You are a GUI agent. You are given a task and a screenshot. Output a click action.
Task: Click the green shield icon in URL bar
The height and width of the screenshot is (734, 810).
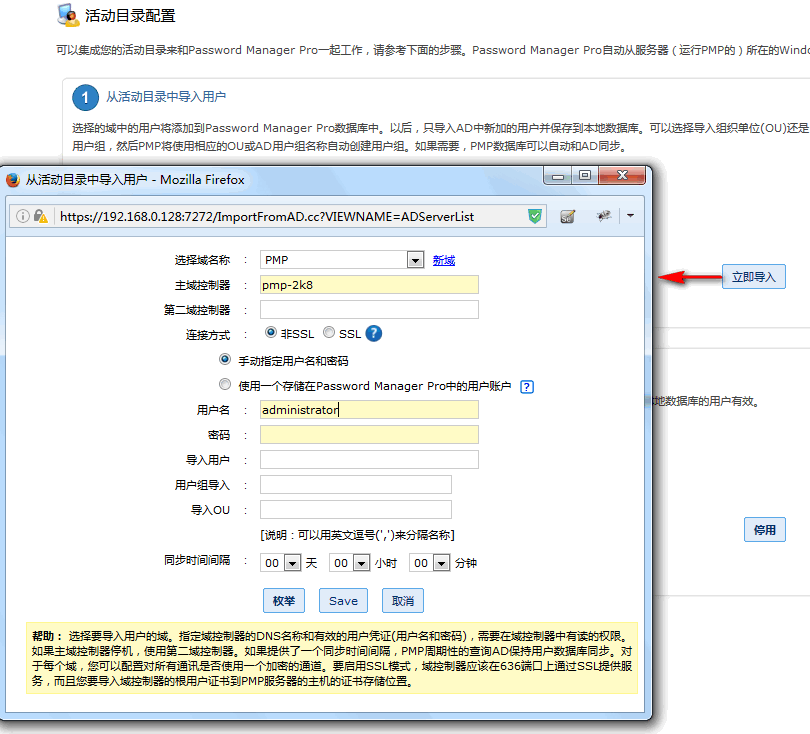(535, 216)
